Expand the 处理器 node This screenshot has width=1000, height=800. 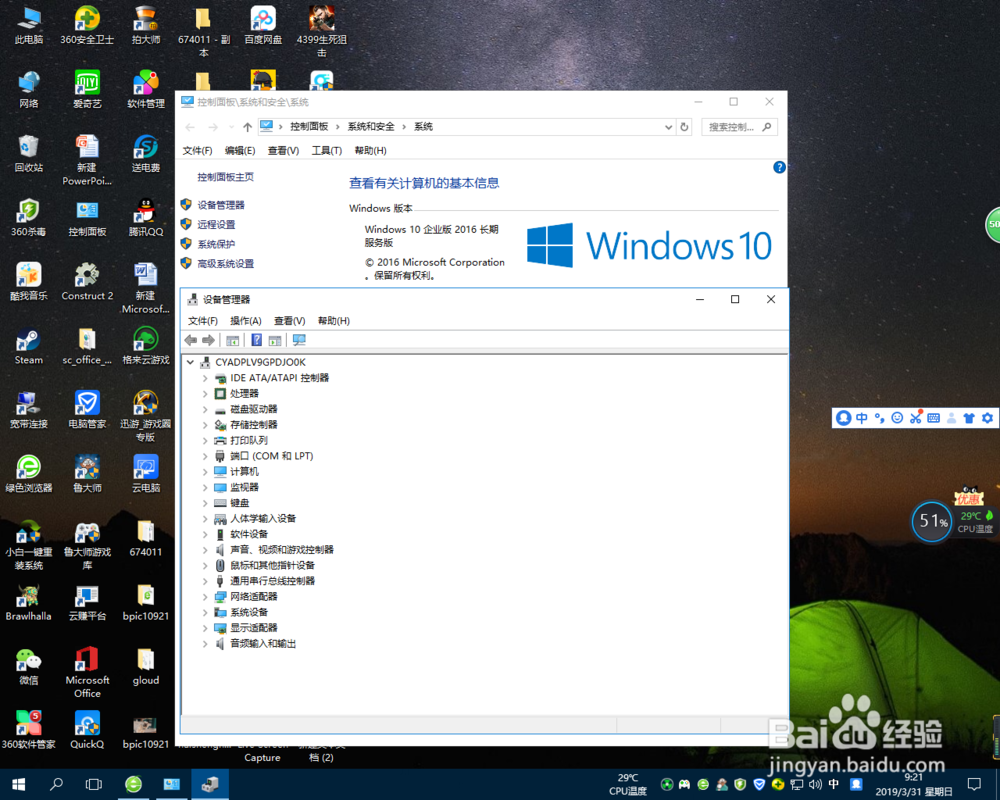[205, 394]
